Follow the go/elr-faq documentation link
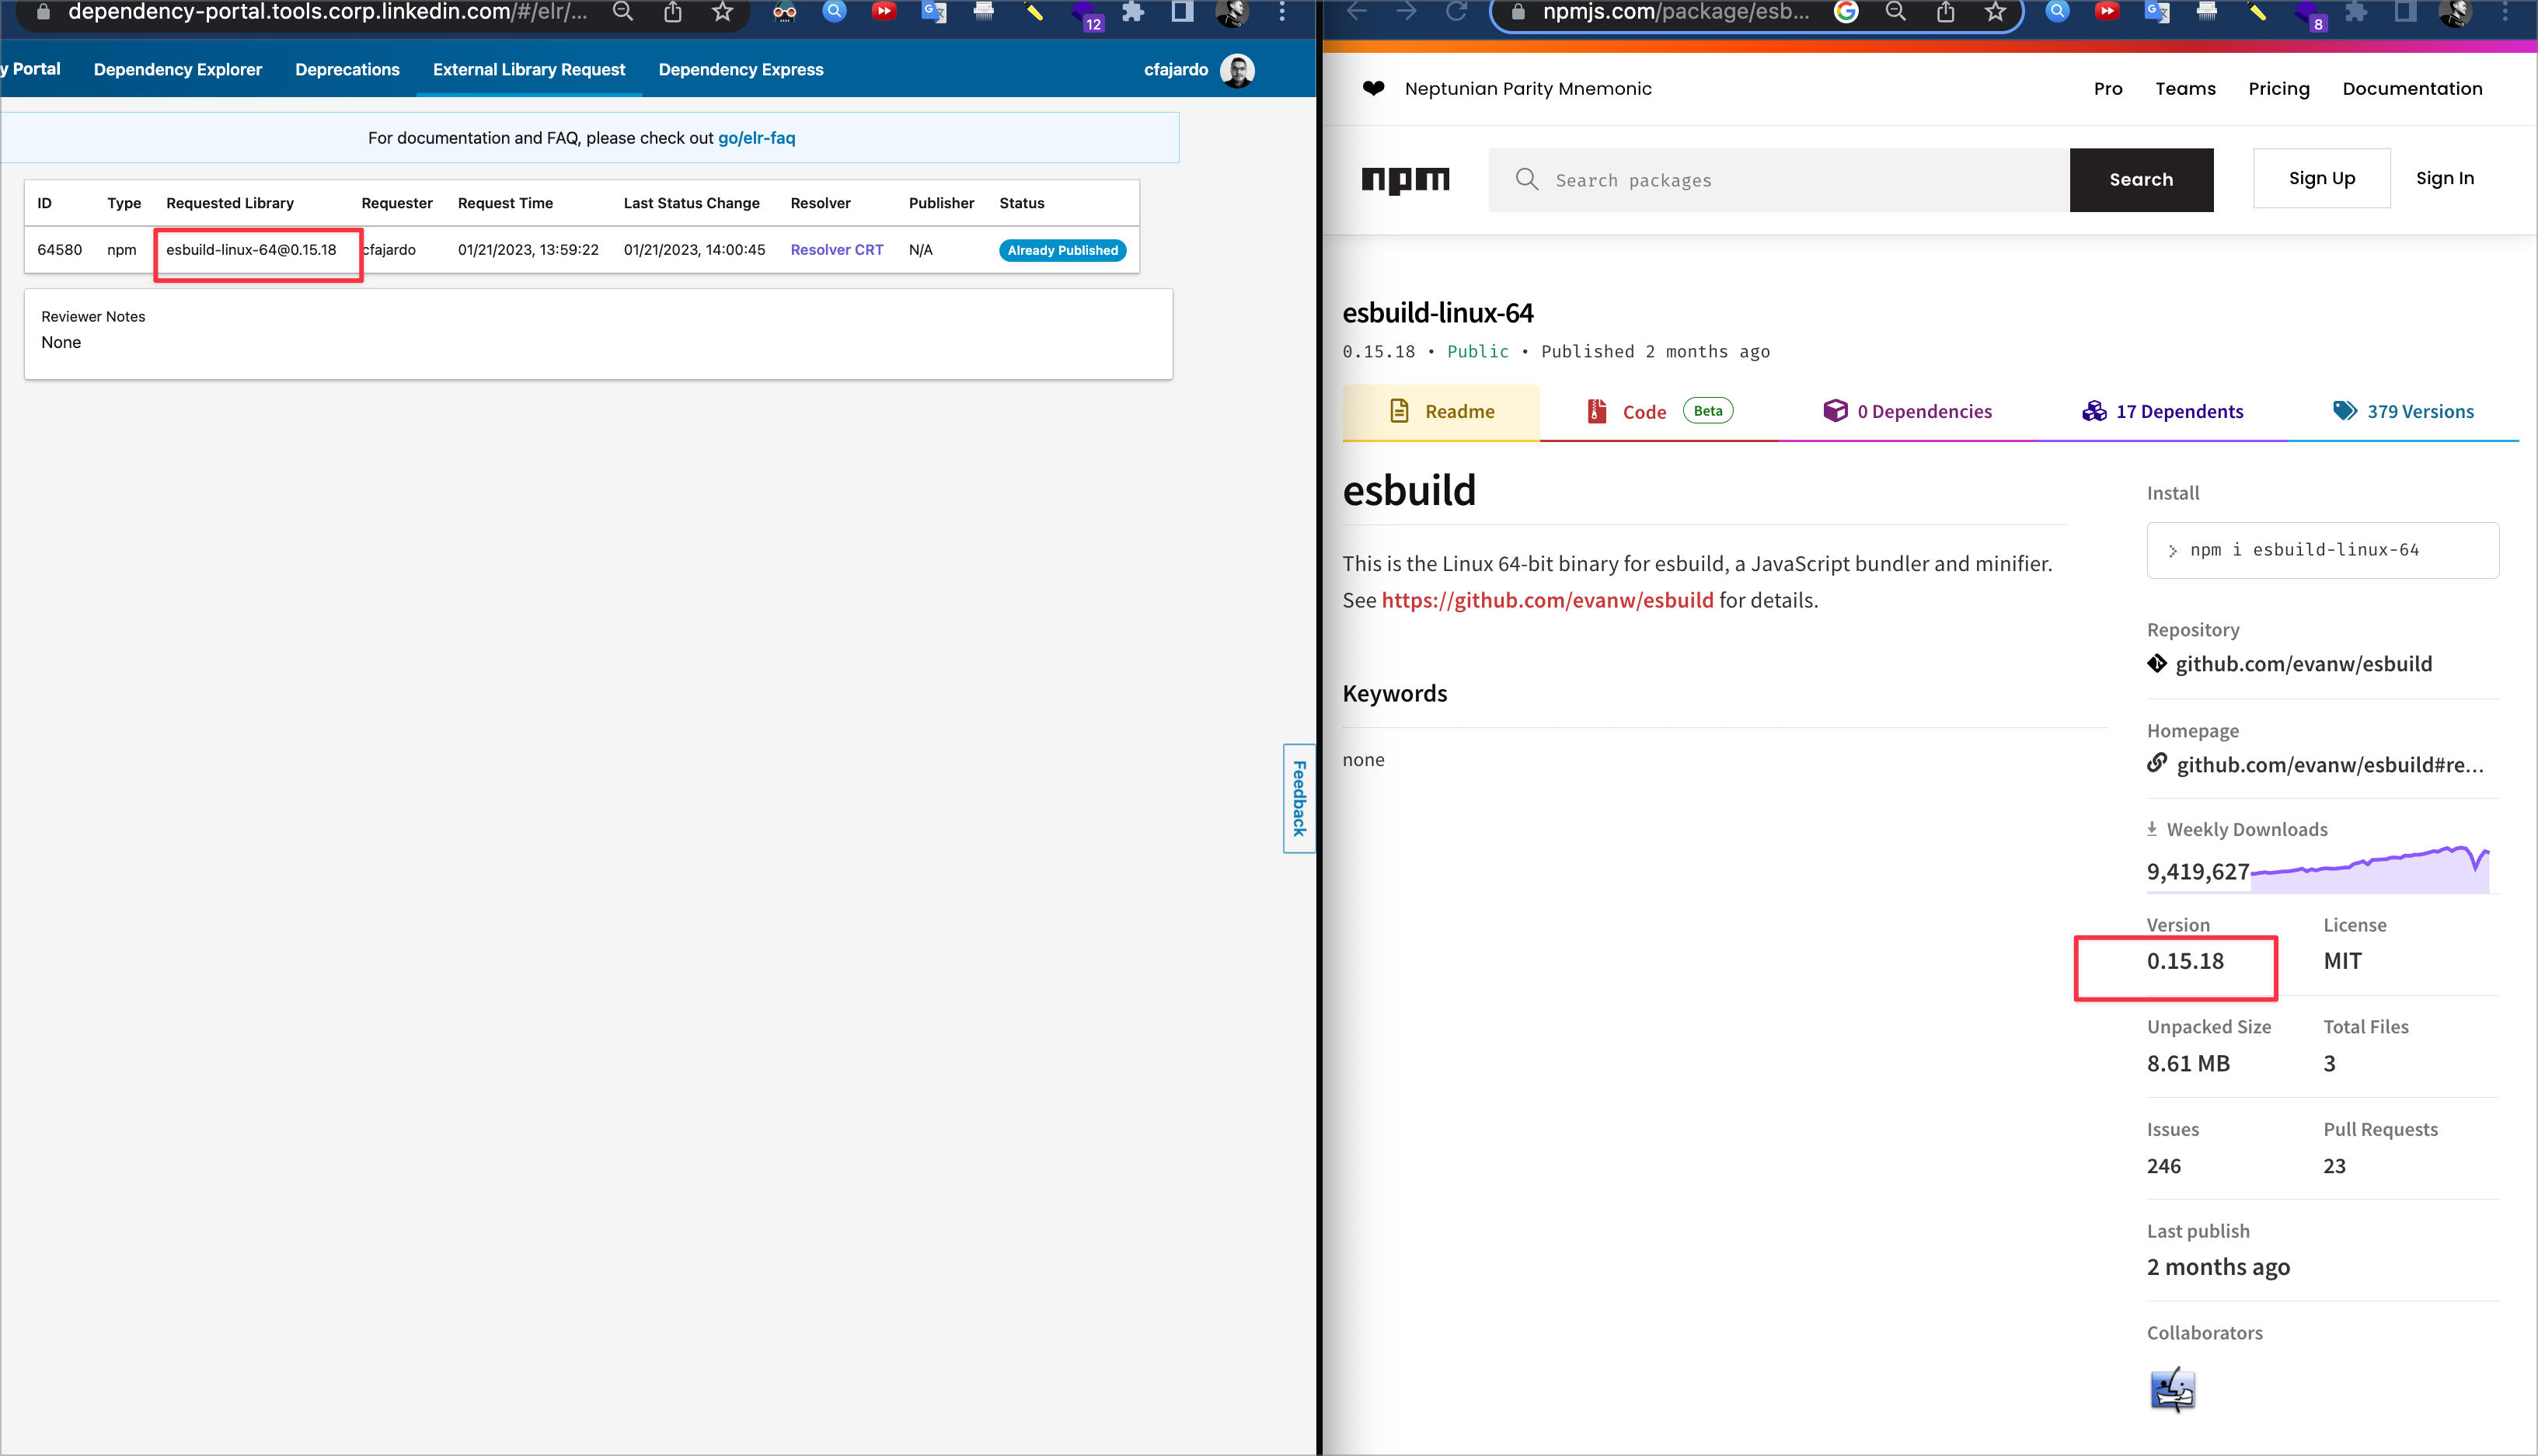The image size is (2538, 1456). coord(757,137)
